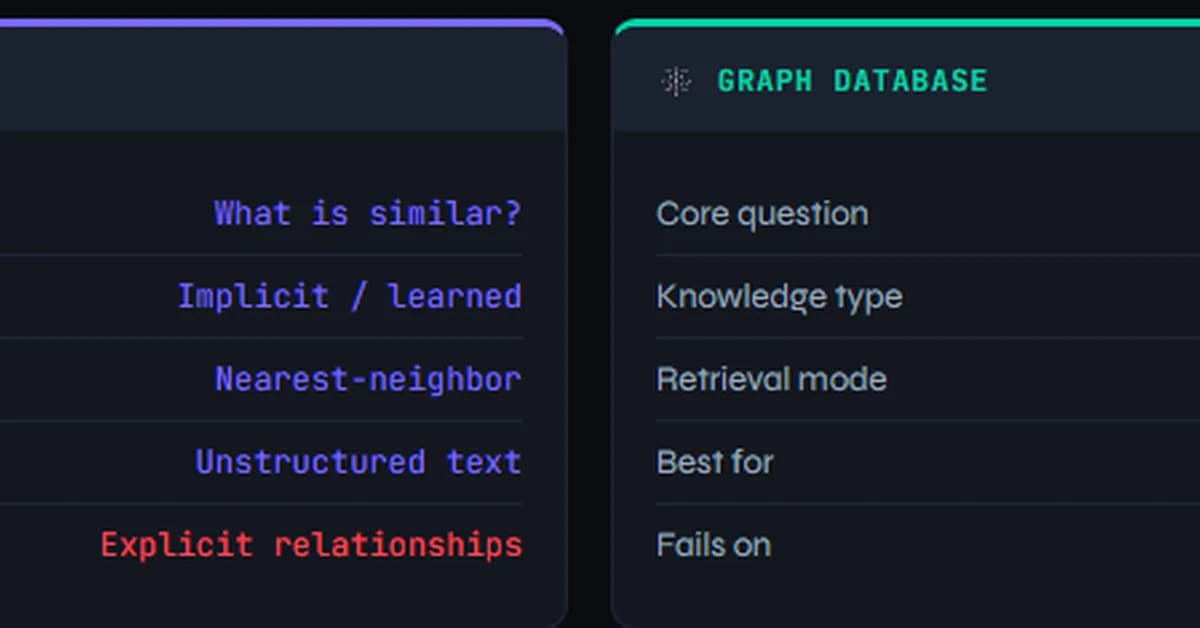Click the 'Explicit relationships' red highlighted text

coord(311,544)
